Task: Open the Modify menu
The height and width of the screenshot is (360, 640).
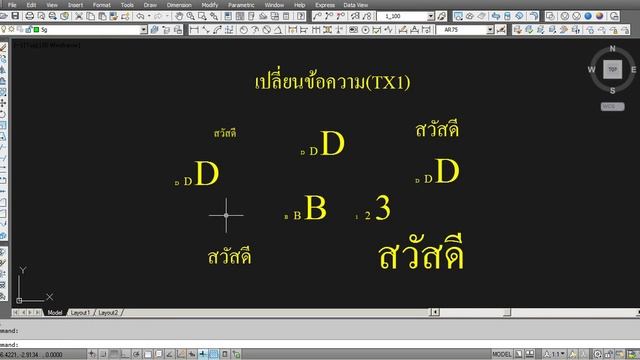Action: click(209, 5)
